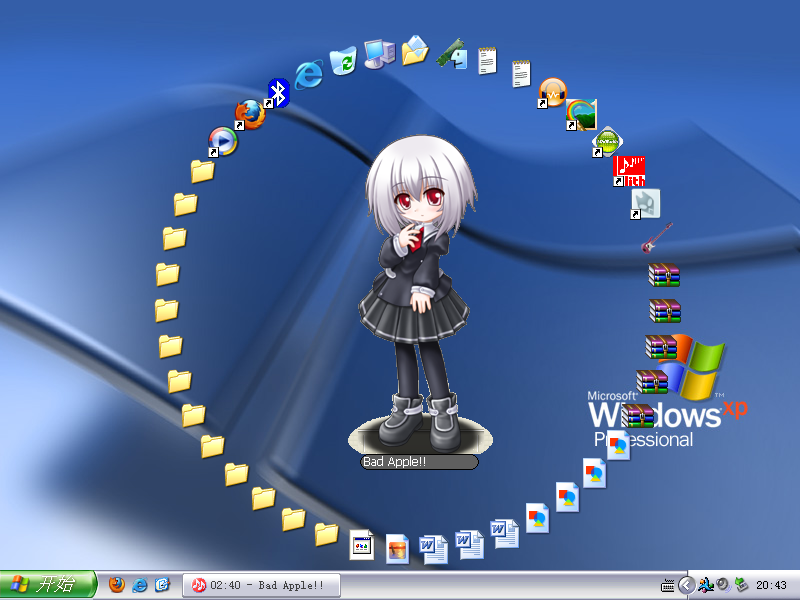Viewport: 800px width, 600px height.
Task: Select the memory chip and computer face icon
Action: [x=452, y=54]
